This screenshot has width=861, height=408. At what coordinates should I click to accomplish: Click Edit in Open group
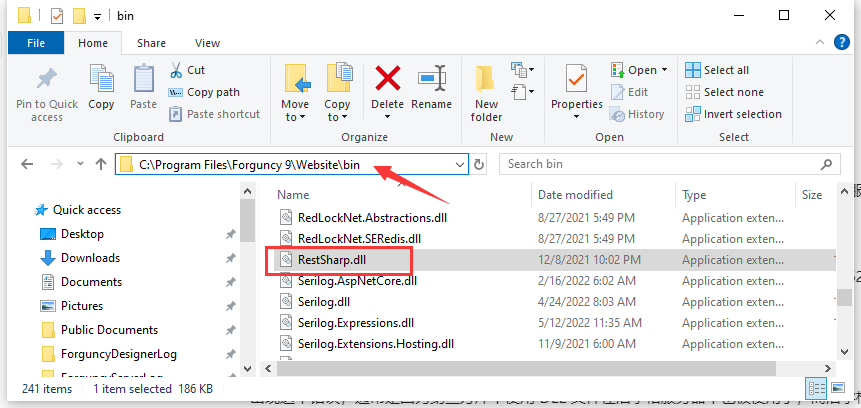click(629, 92)
